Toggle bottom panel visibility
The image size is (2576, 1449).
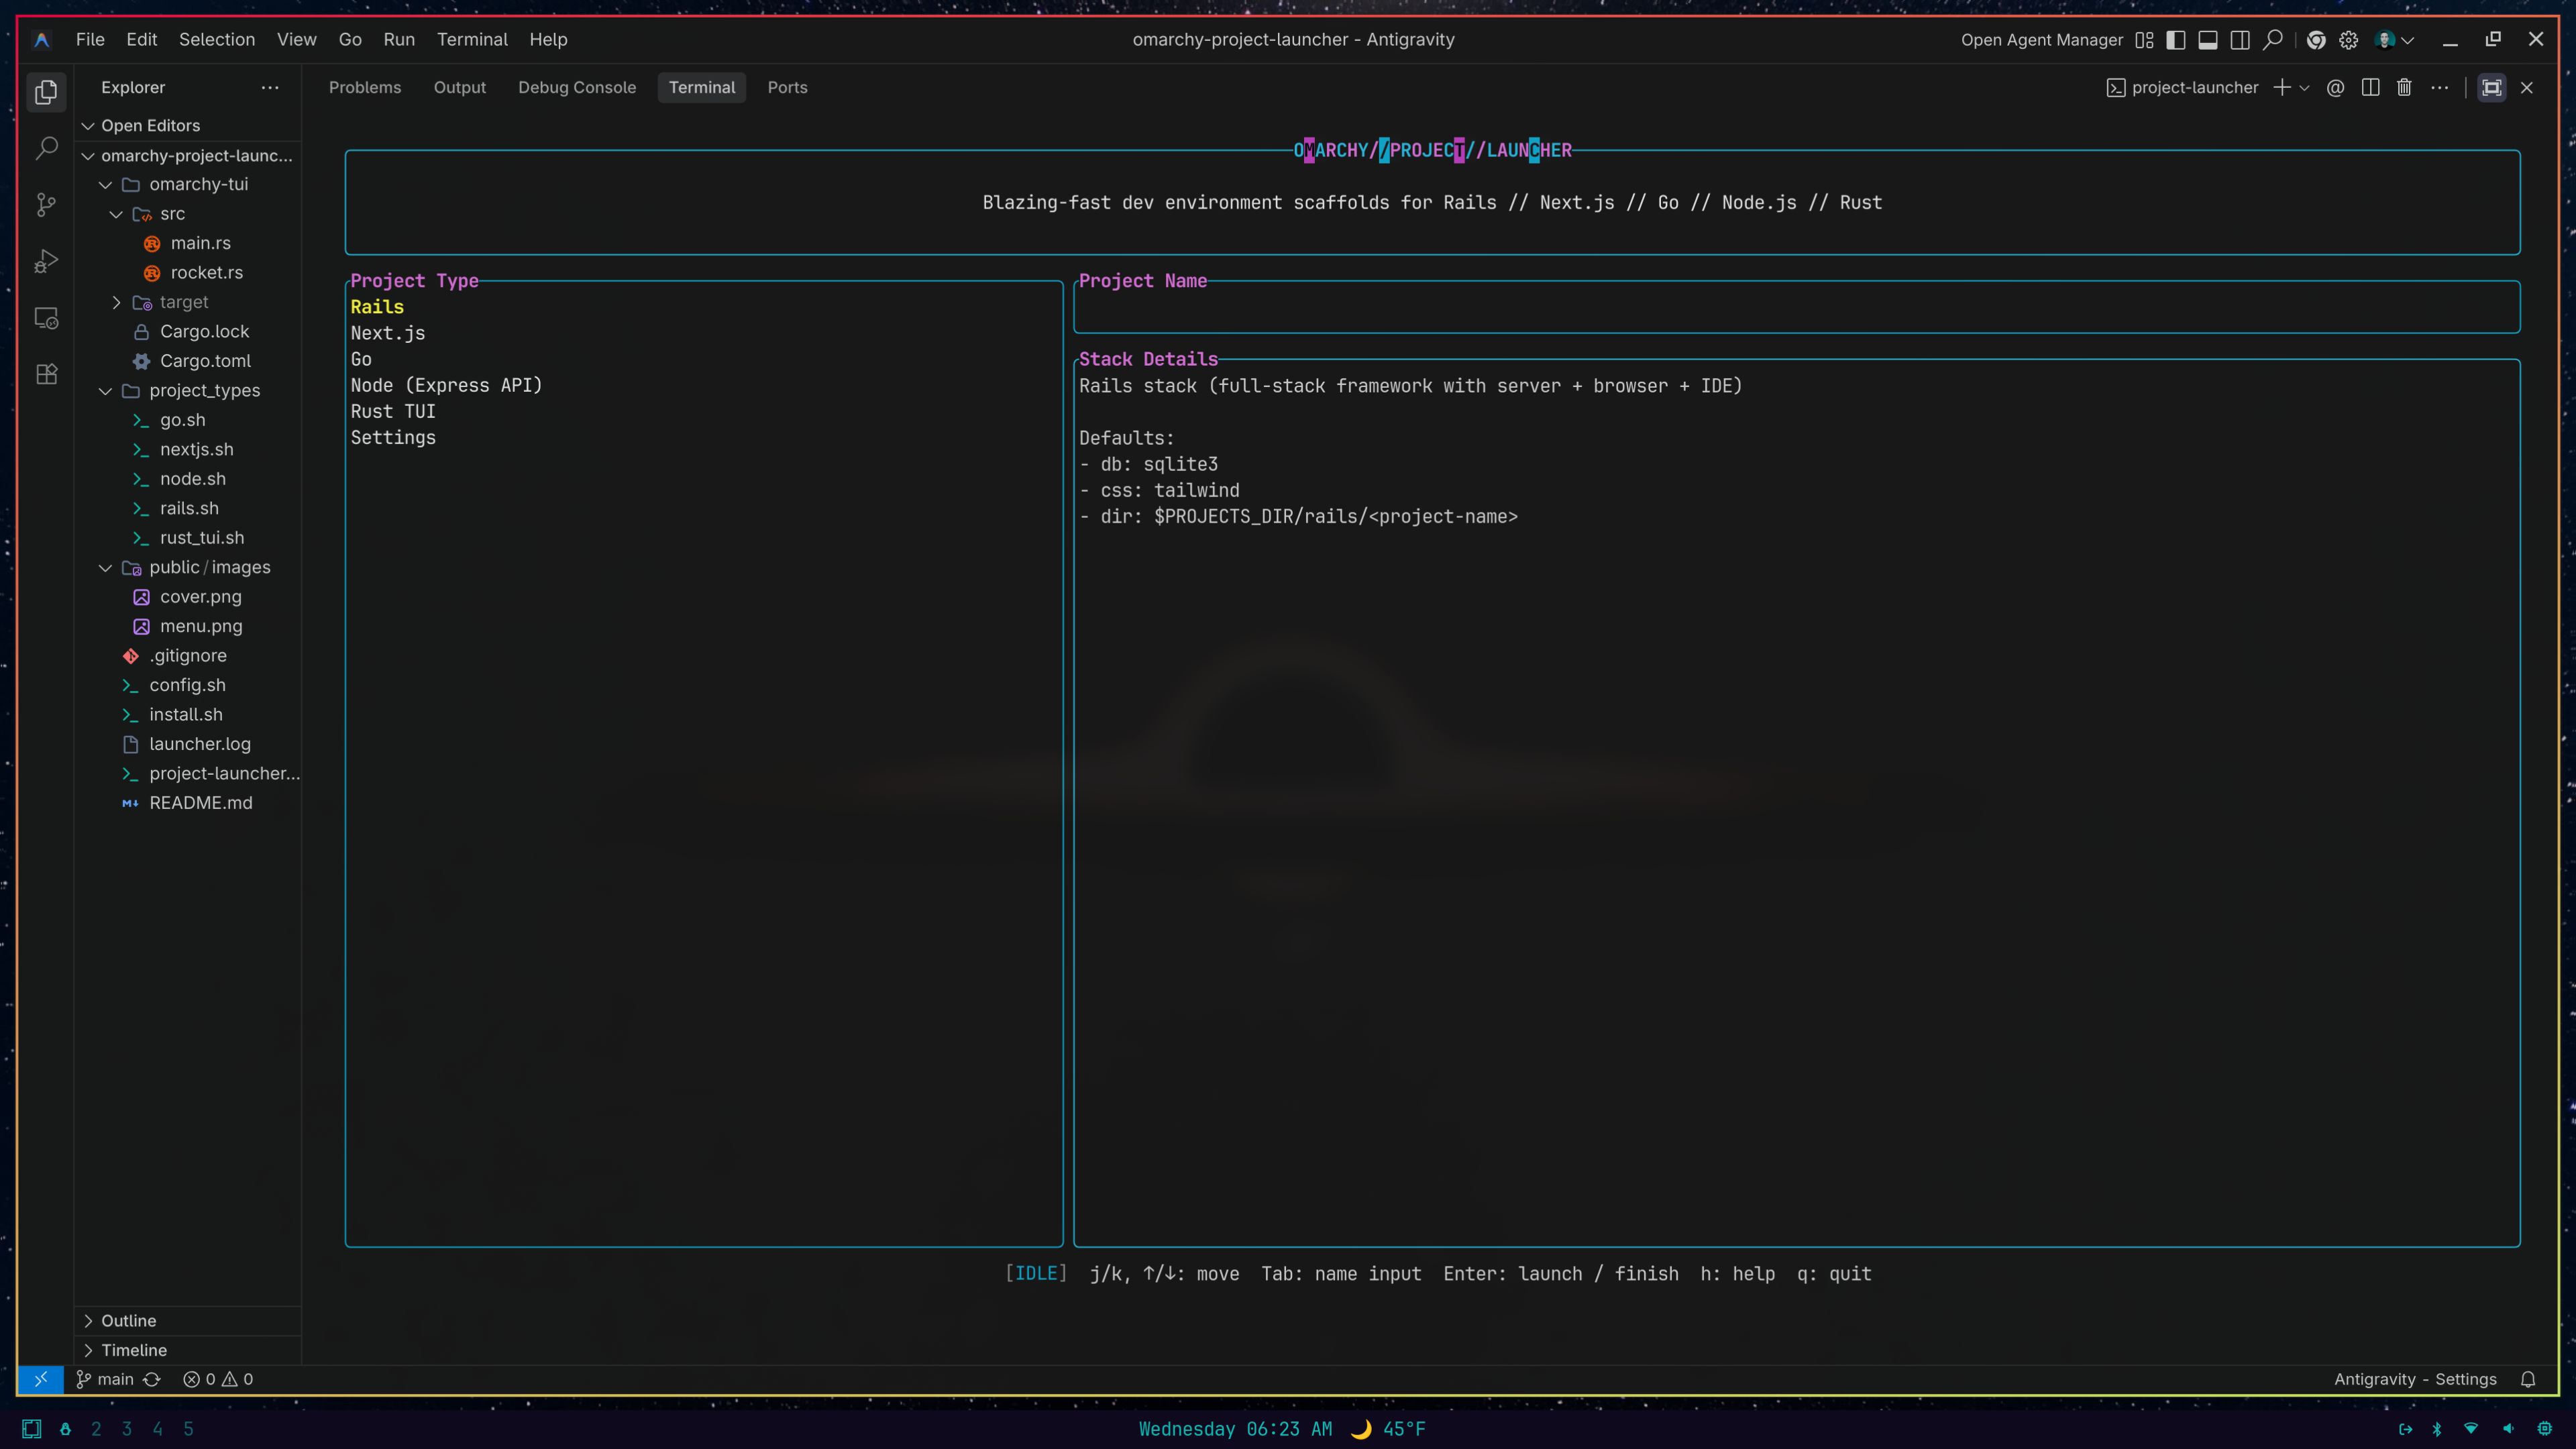(2208, 40)
